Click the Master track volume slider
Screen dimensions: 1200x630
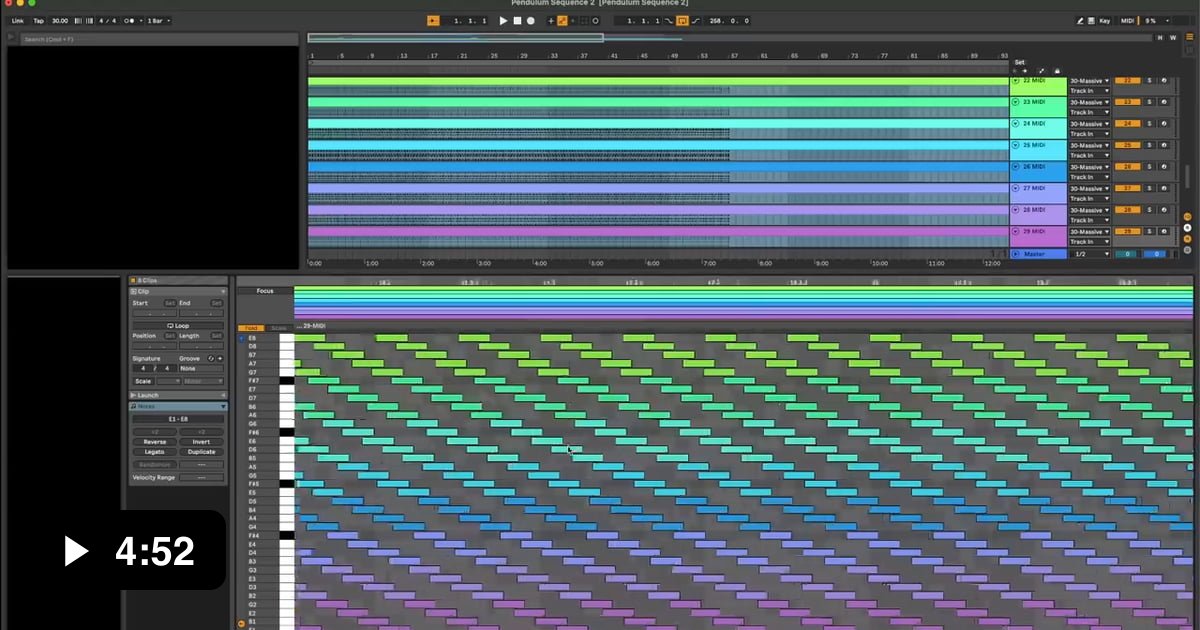click(x=1157, y=252)
